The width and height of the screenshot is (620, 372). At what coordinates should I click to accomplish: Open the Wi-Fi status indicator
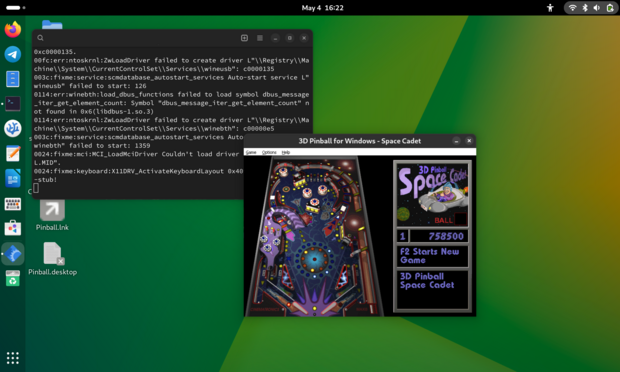tap(573, 8)
